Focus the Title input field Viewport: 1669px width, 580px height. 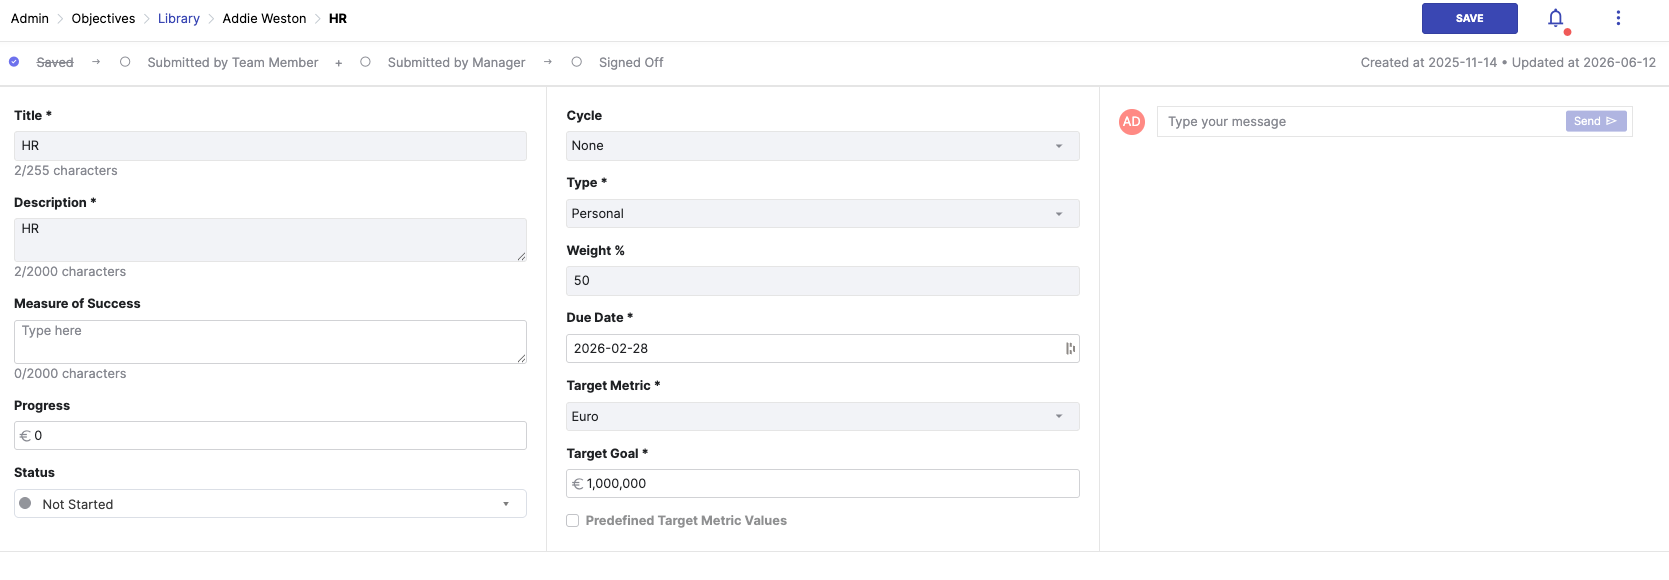tap(270, 146)
